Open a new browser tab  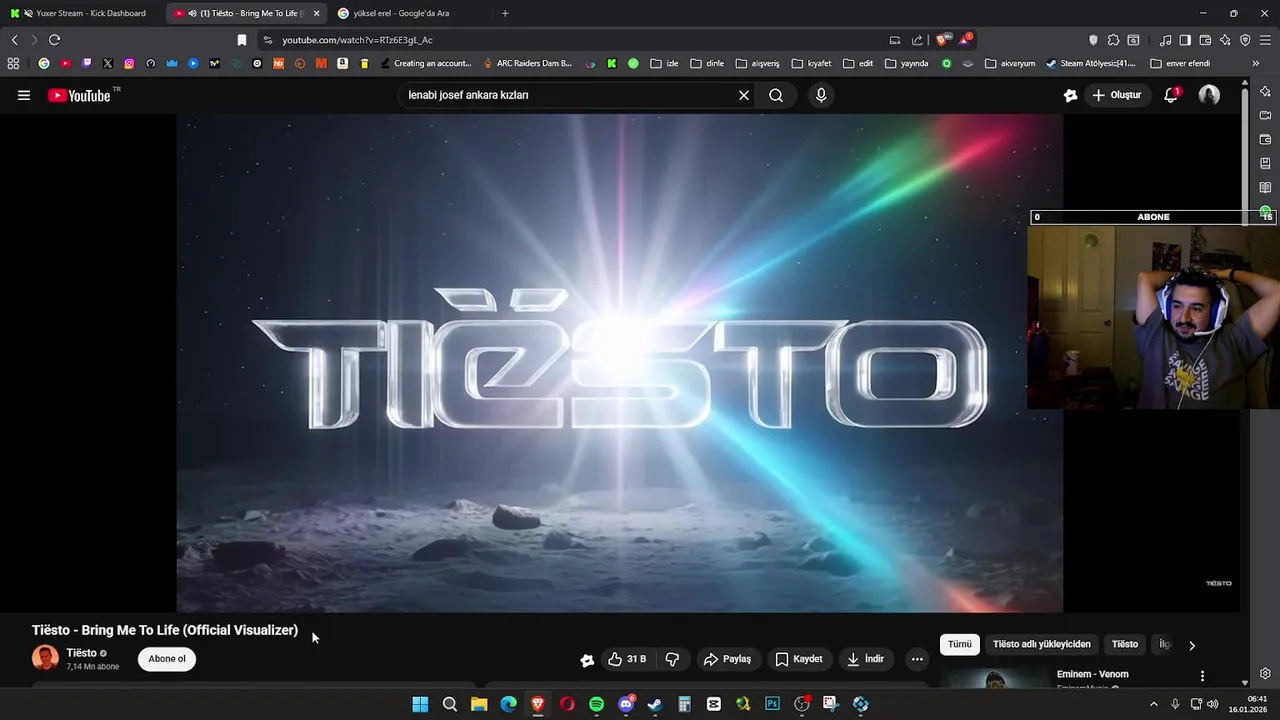point(505,13)
